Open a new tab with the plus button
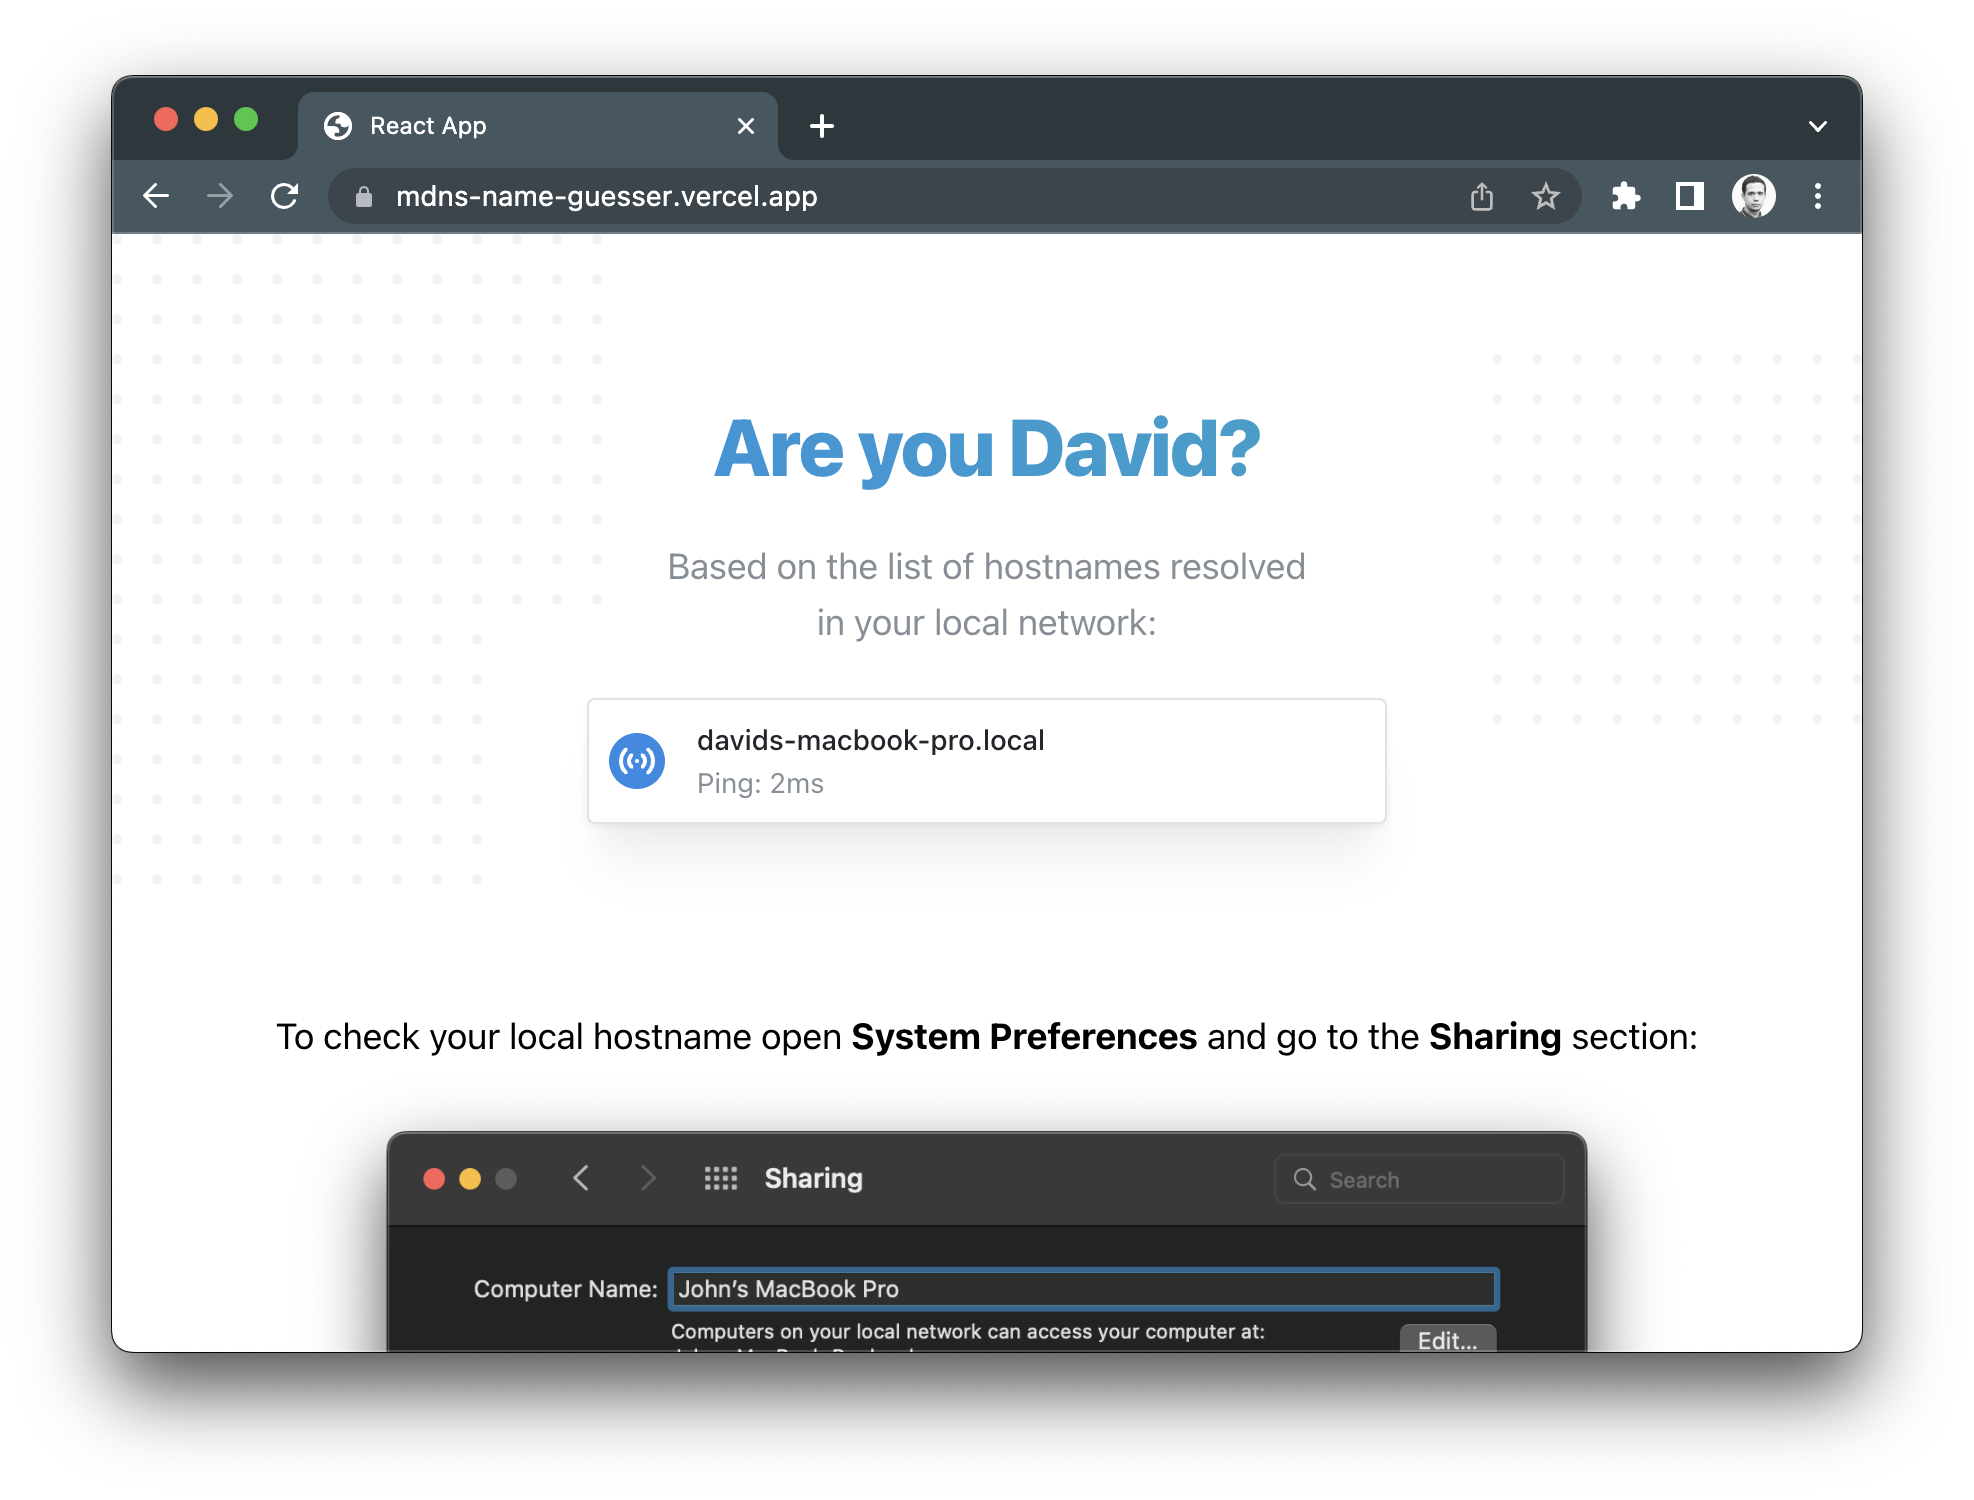This screenshot has width=1974, height=1500. [x=822, y=126]
